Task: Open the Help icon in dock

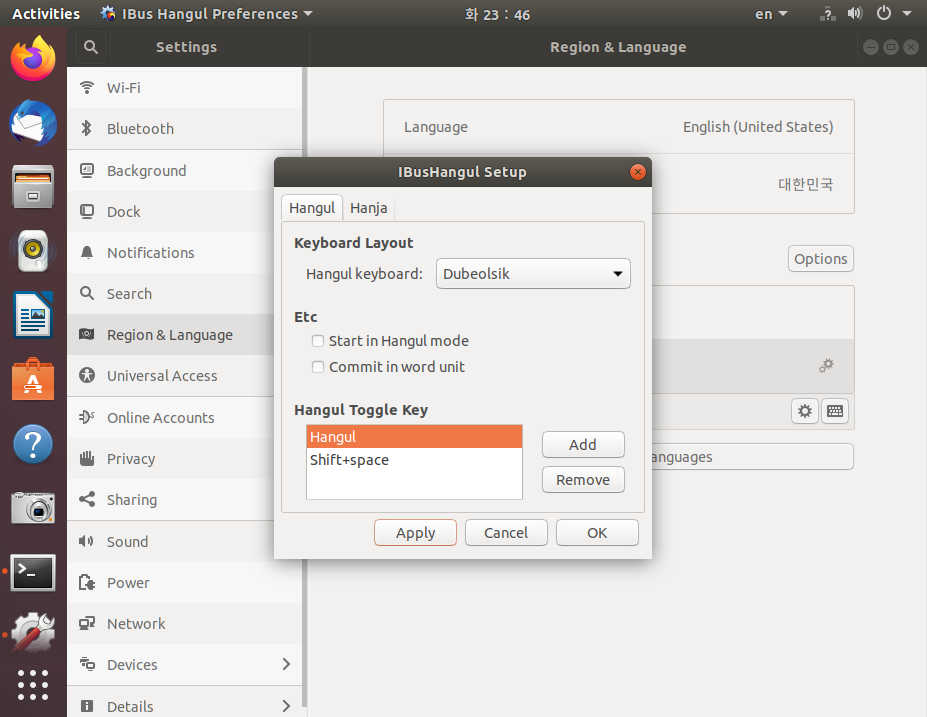Action: [x=33, y=443]
